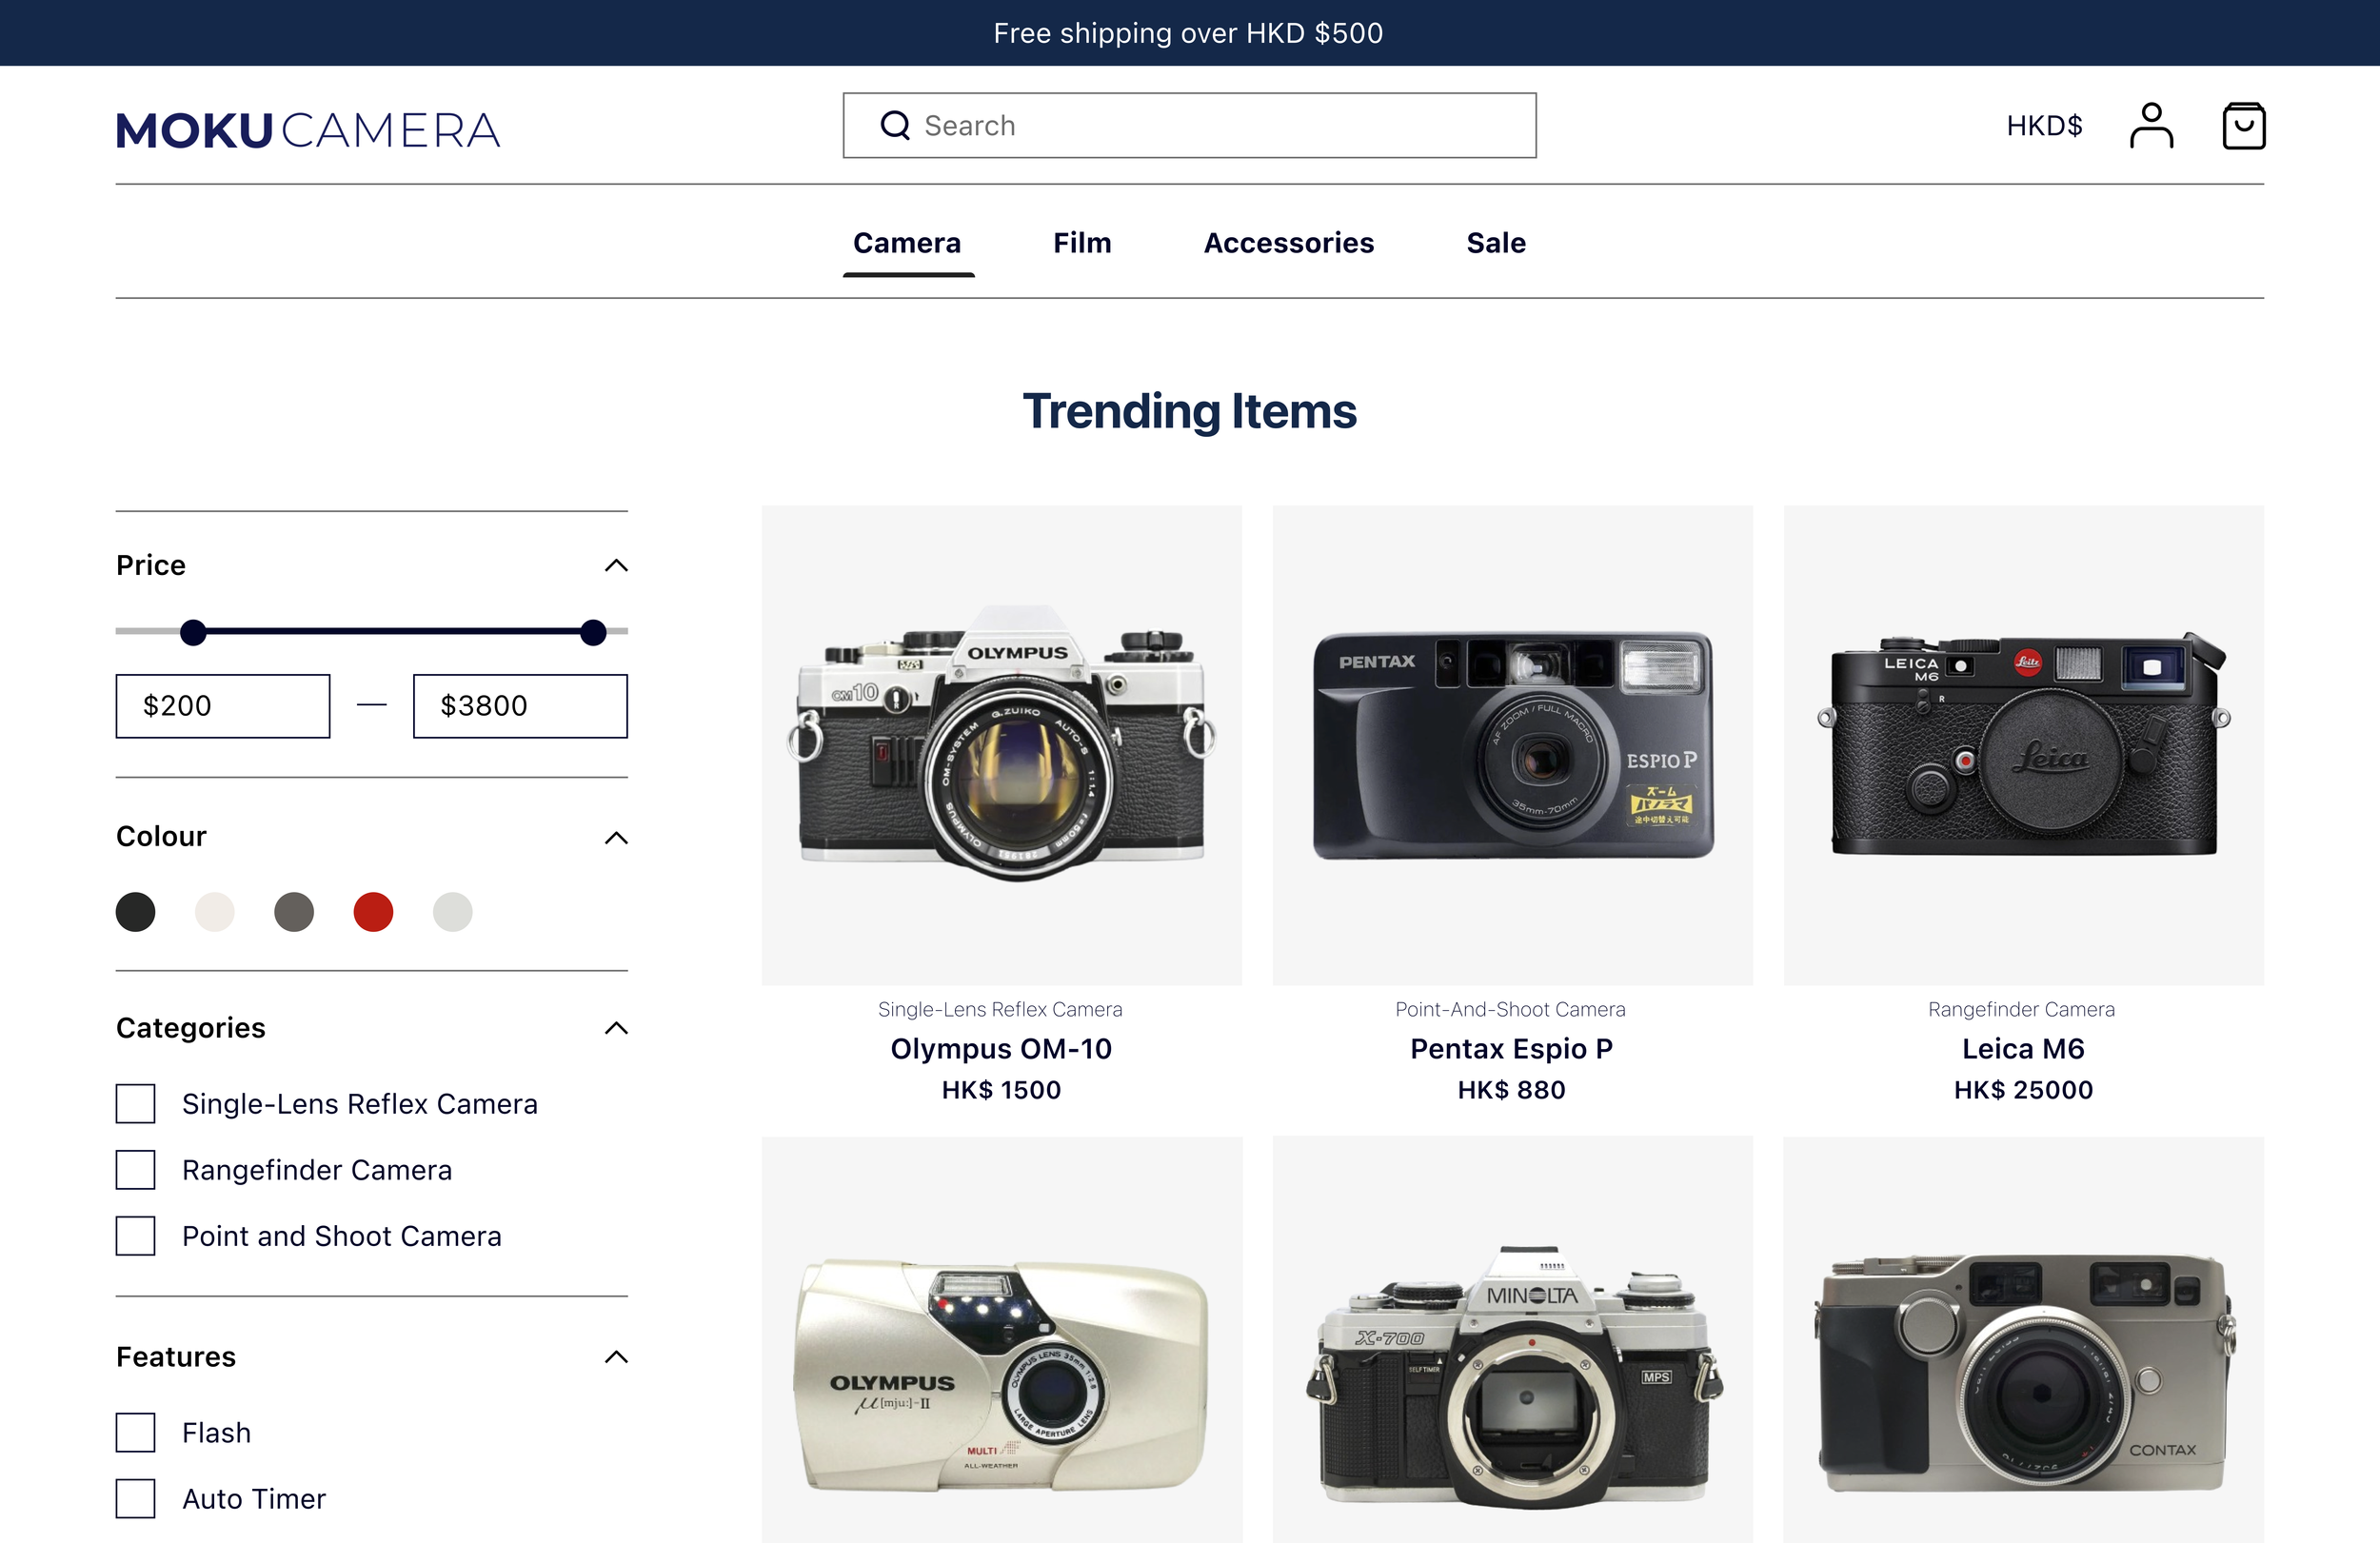The image size is (2380, 1543).
Task: Click the search magnifier icon
Action: [x=894, y=126]
